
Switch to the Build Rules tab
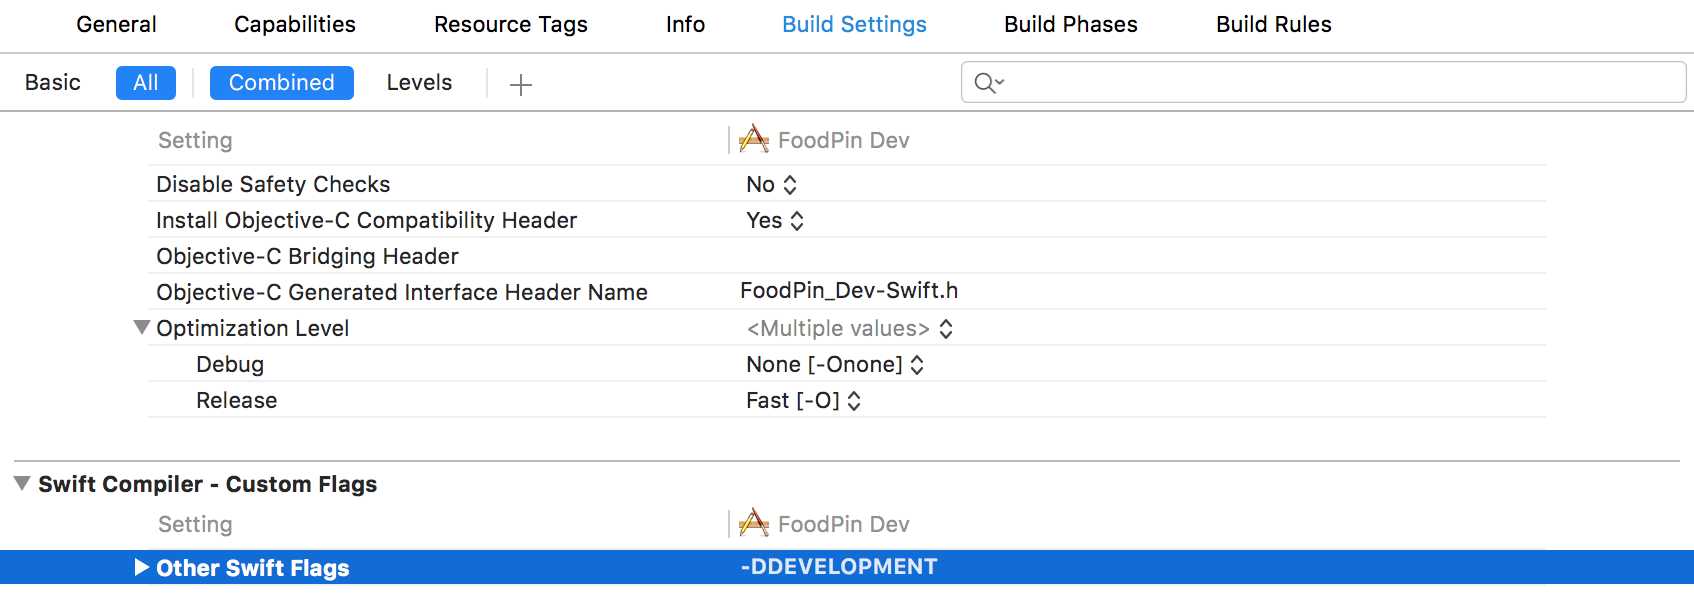(1273, 24)
